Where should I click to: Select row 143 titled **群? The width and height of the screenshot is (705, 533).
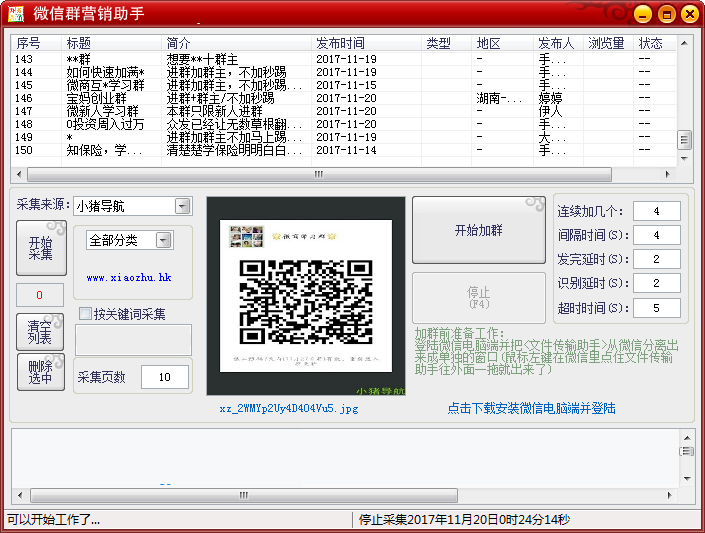(x=344, y=59)
